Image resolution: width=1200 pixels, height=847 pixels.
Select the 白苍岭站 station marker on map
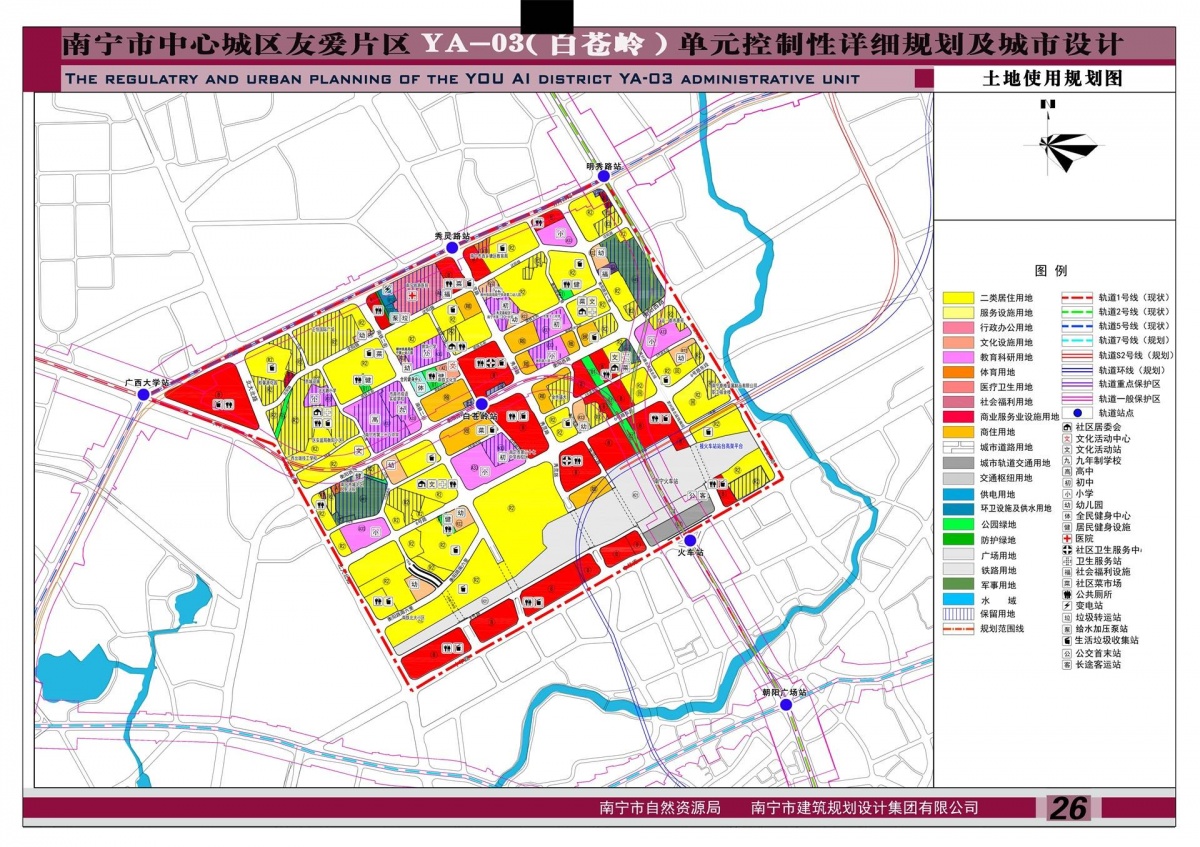(x=482, y=404)
